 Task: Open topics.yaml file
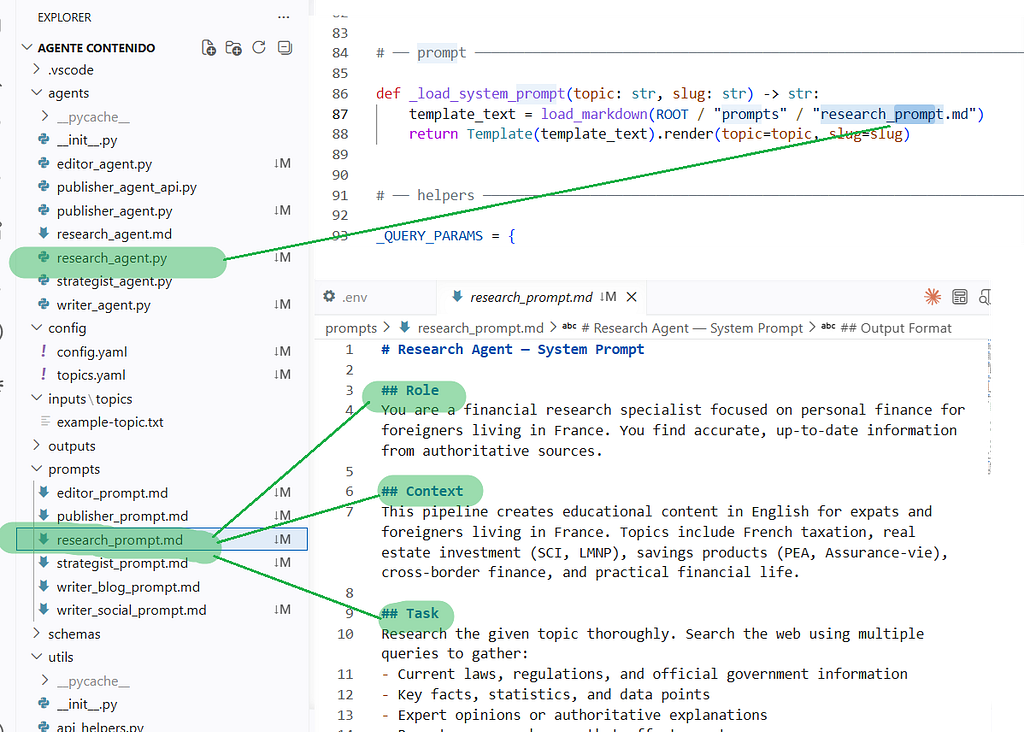click(91, 375)
